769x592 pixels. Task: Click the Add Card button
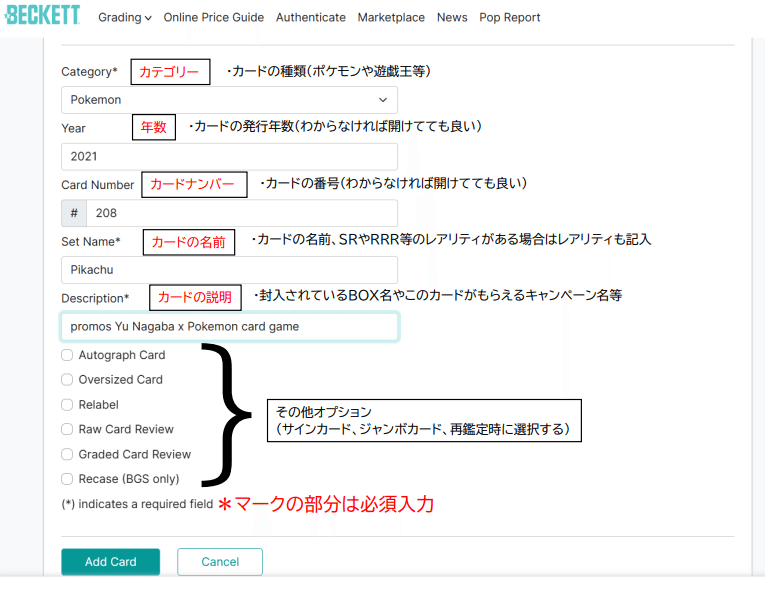point(110,562)
